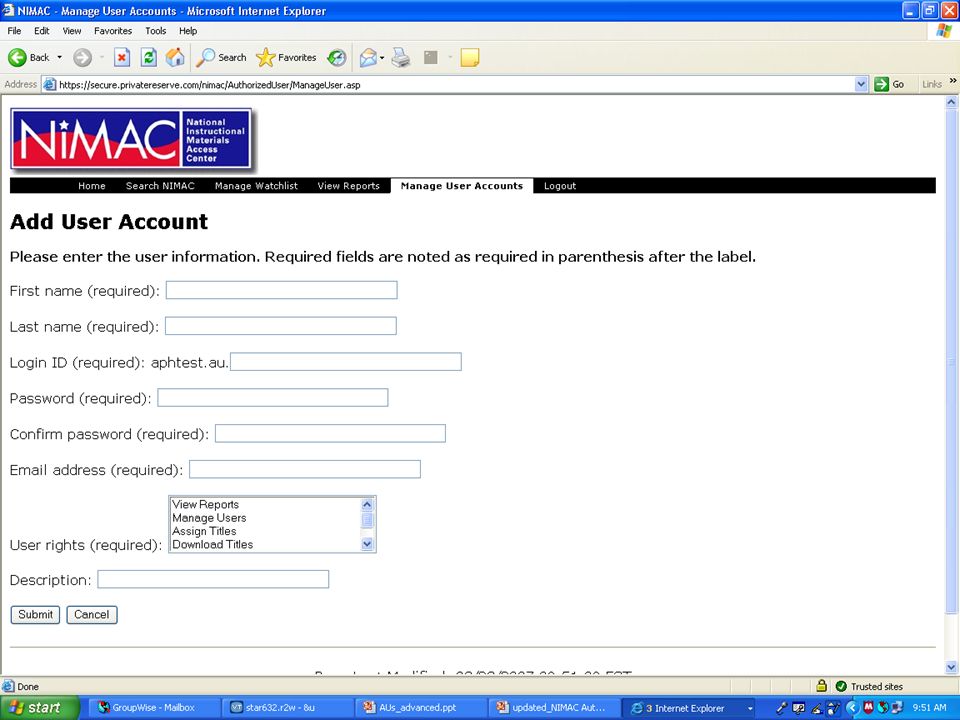
Task: Open the Edit menu
Action: click(42, 31)
